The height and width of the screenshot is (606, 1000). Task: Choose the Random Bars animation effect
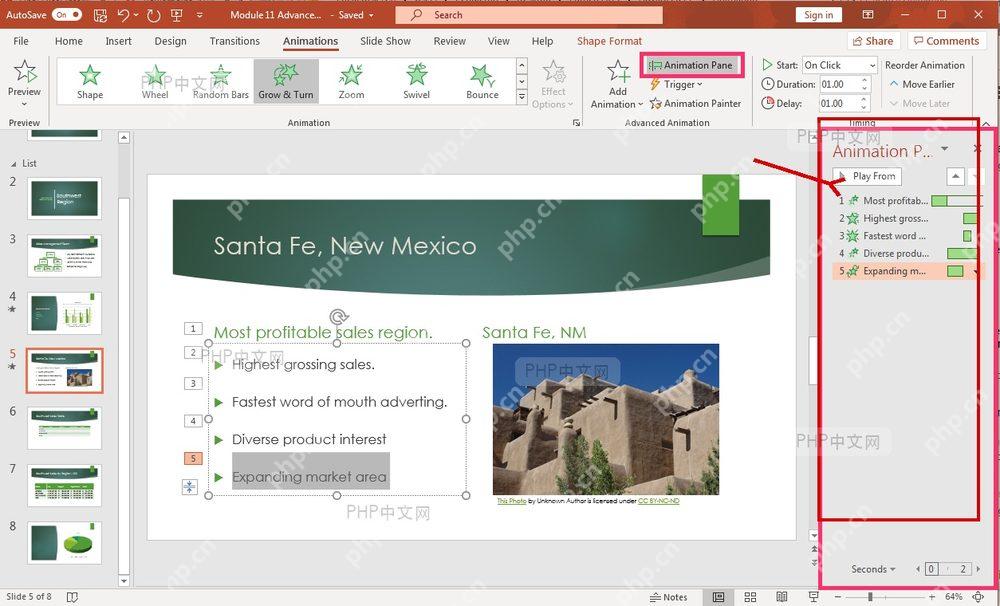[221, 82]
